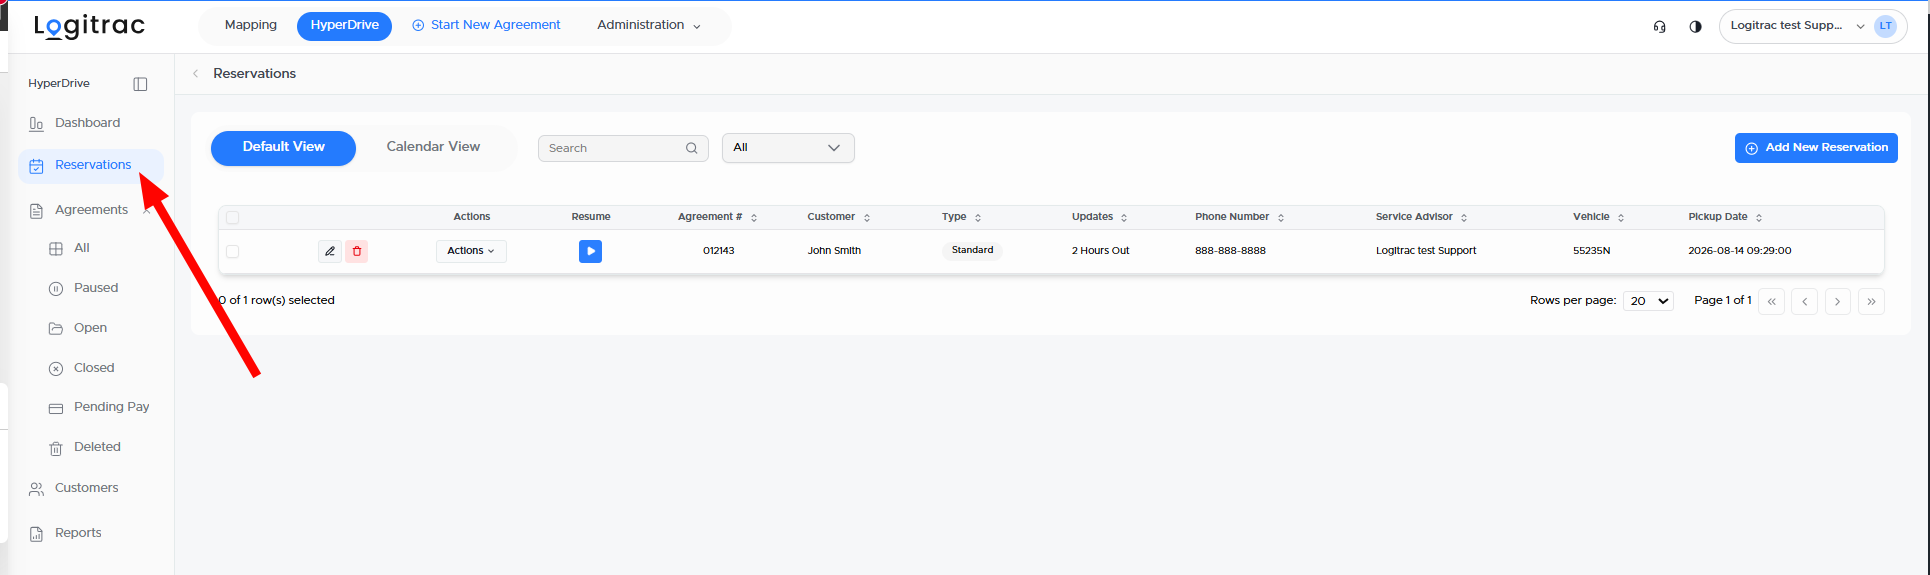Sort by Pickup Date column arrows
The width and height of the screenshot is (1930, 575).
pyautogui.click(x=1759, y=217)
